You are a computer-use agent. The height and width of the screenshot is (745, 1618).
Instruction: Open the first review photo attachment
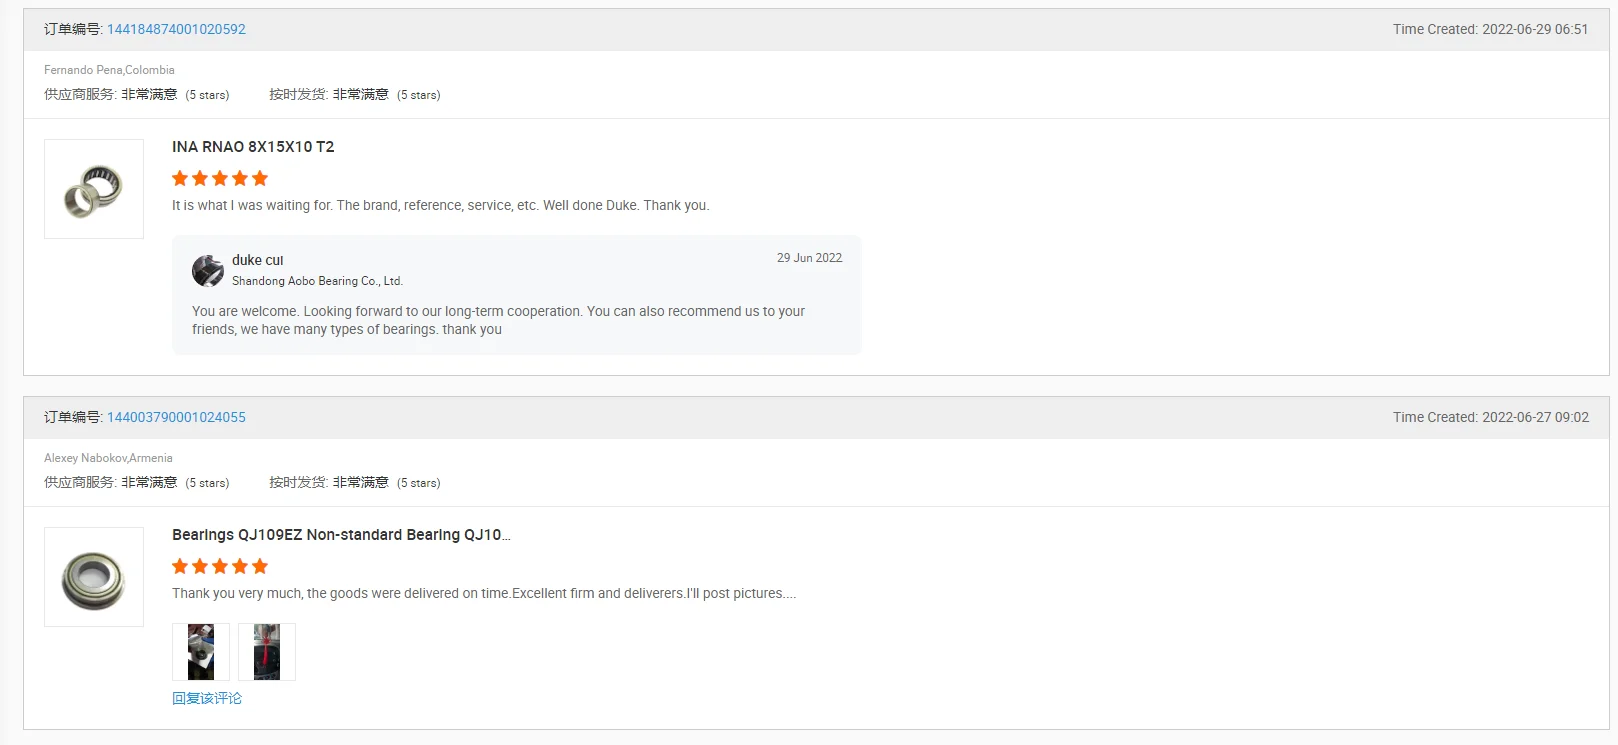pyautogui.click(x=201, y=652)
